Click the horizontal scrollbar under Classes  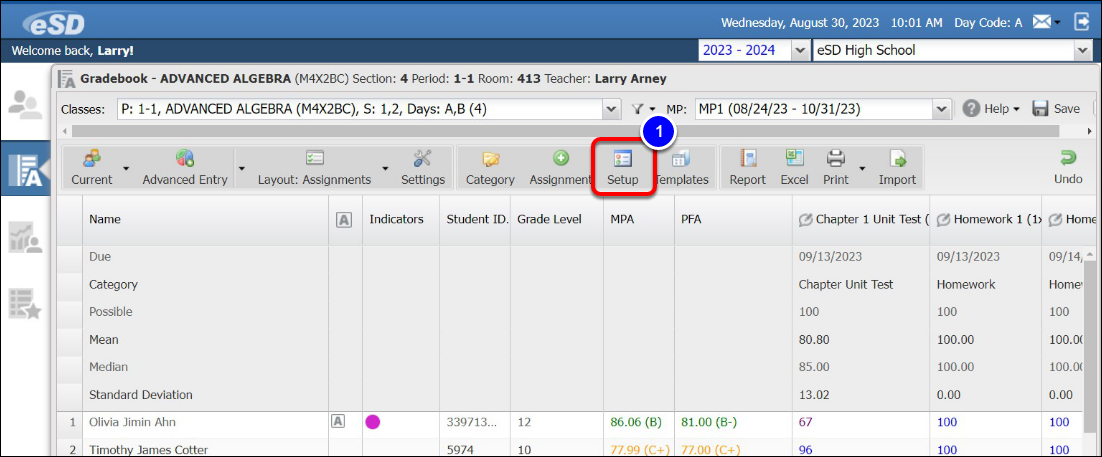[x=565, y=131]
